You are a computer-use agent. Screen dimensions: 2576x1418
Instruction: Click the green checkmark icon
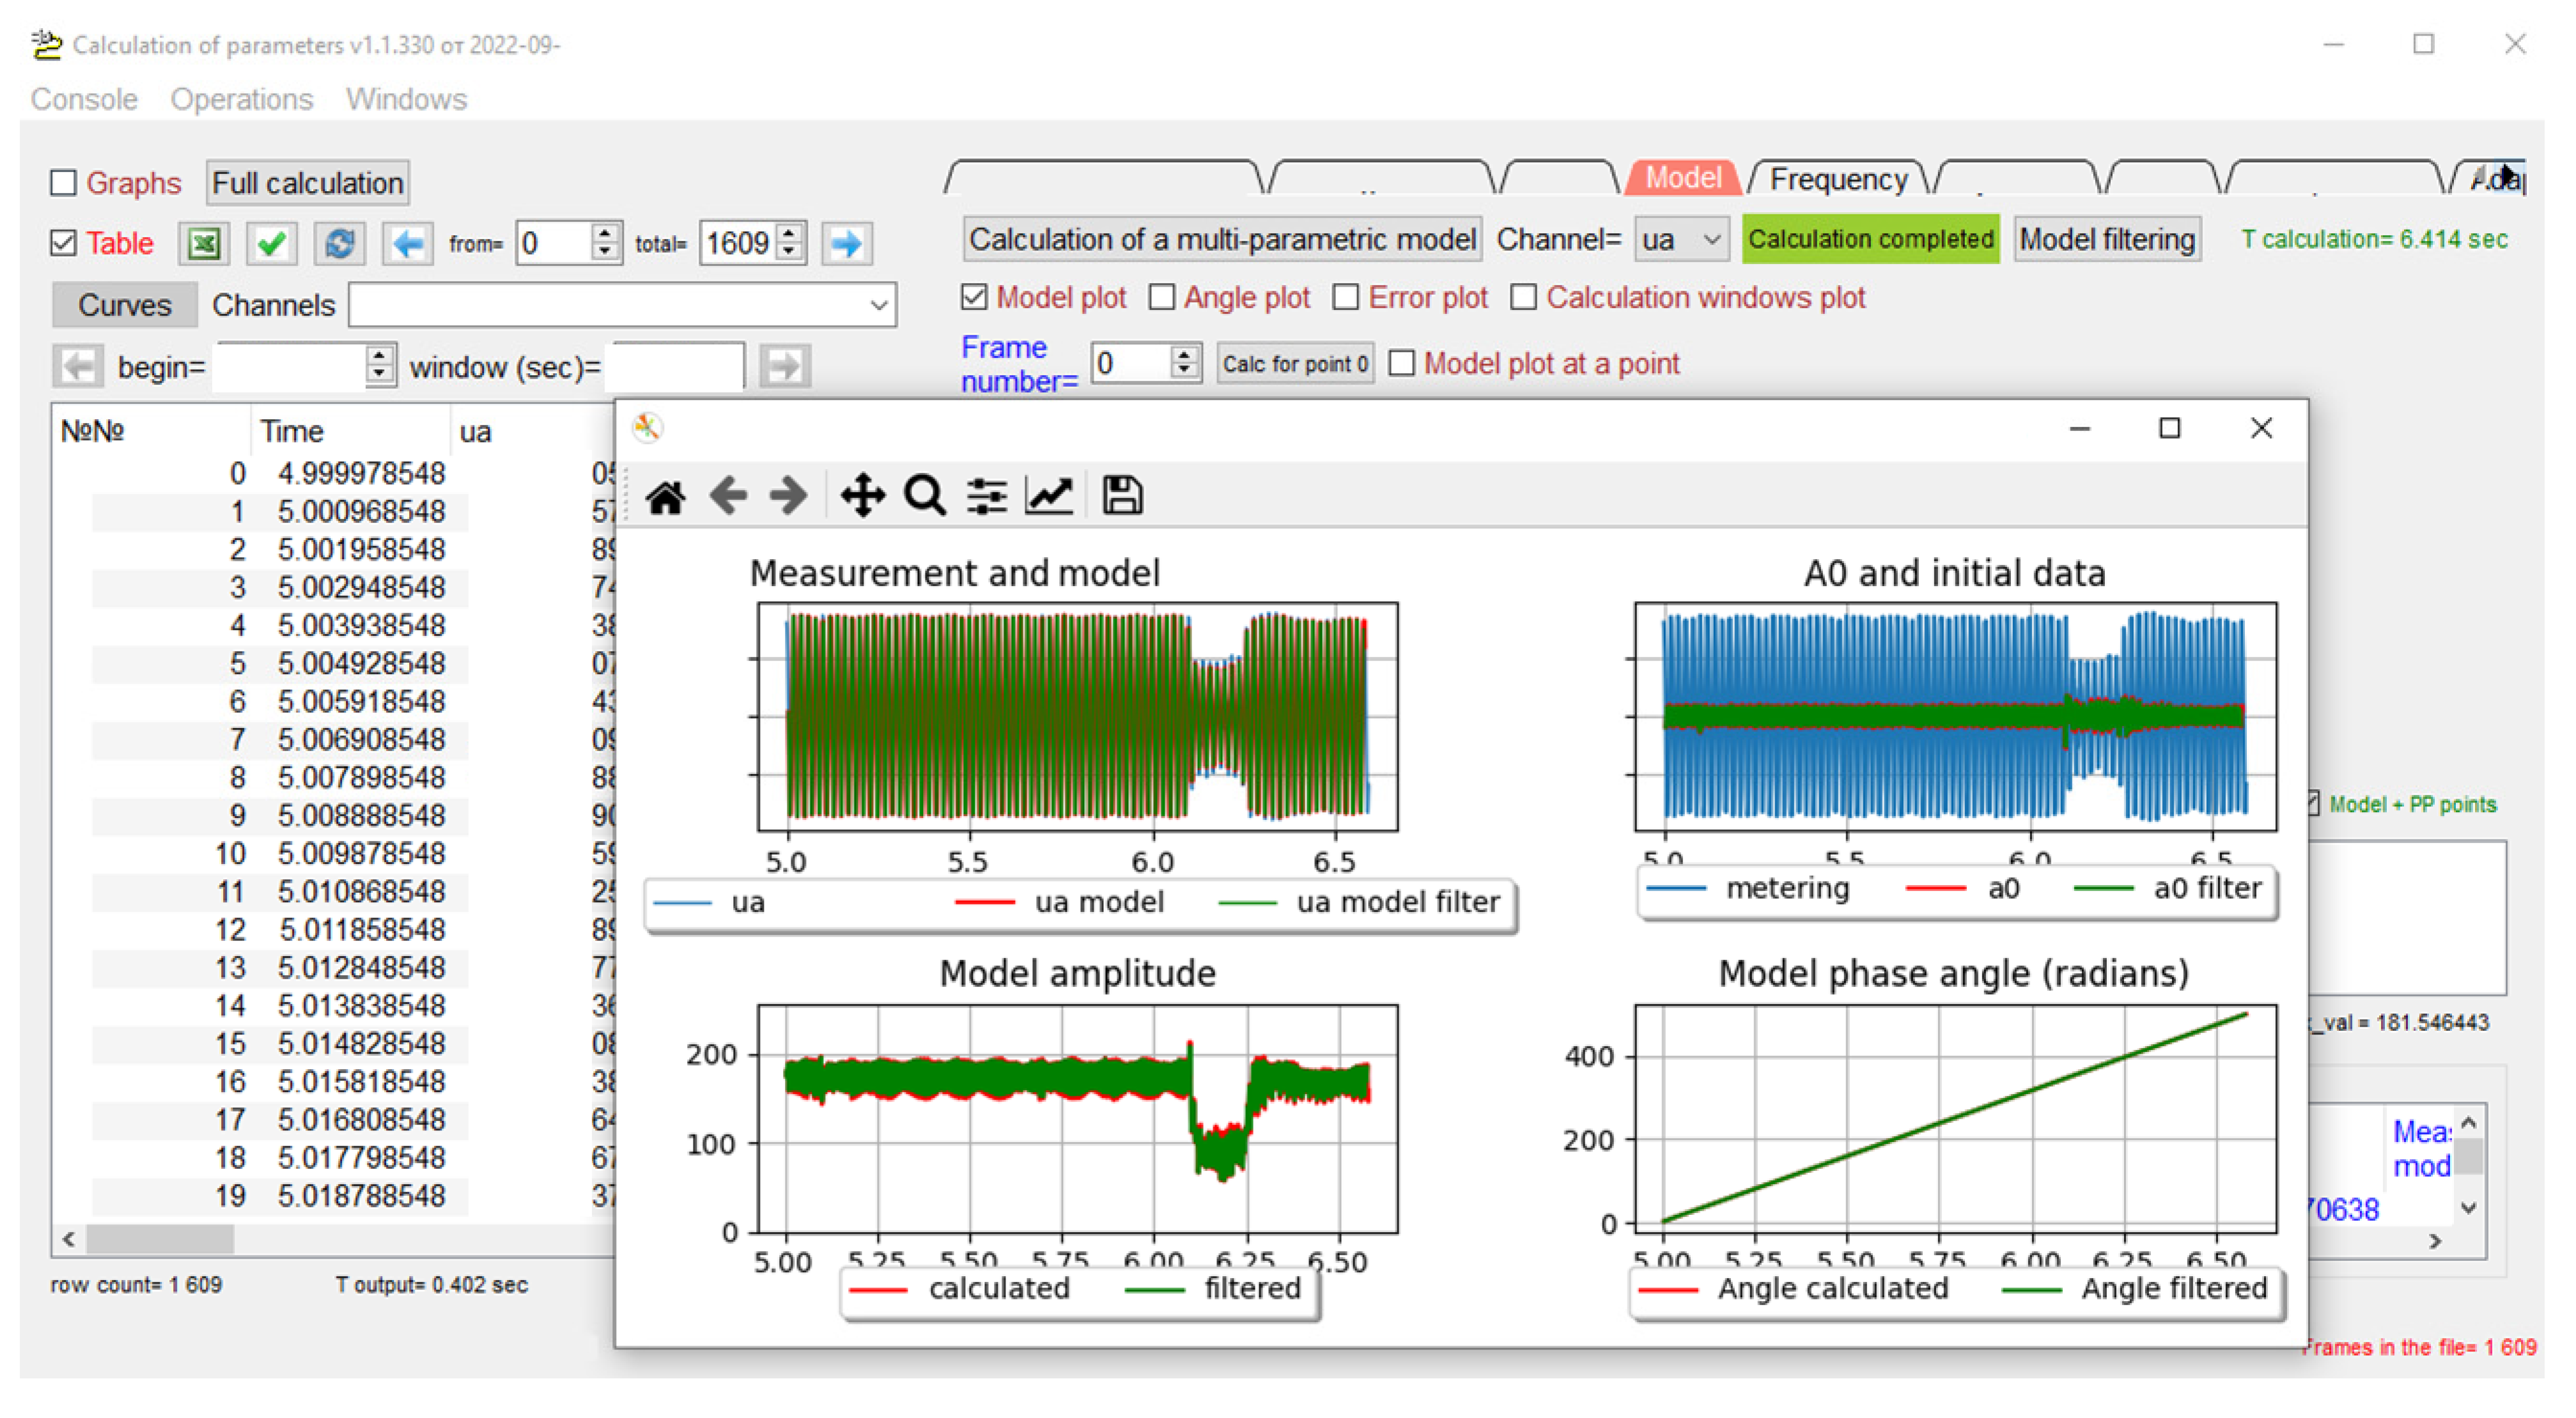click(x=271, y=243)
